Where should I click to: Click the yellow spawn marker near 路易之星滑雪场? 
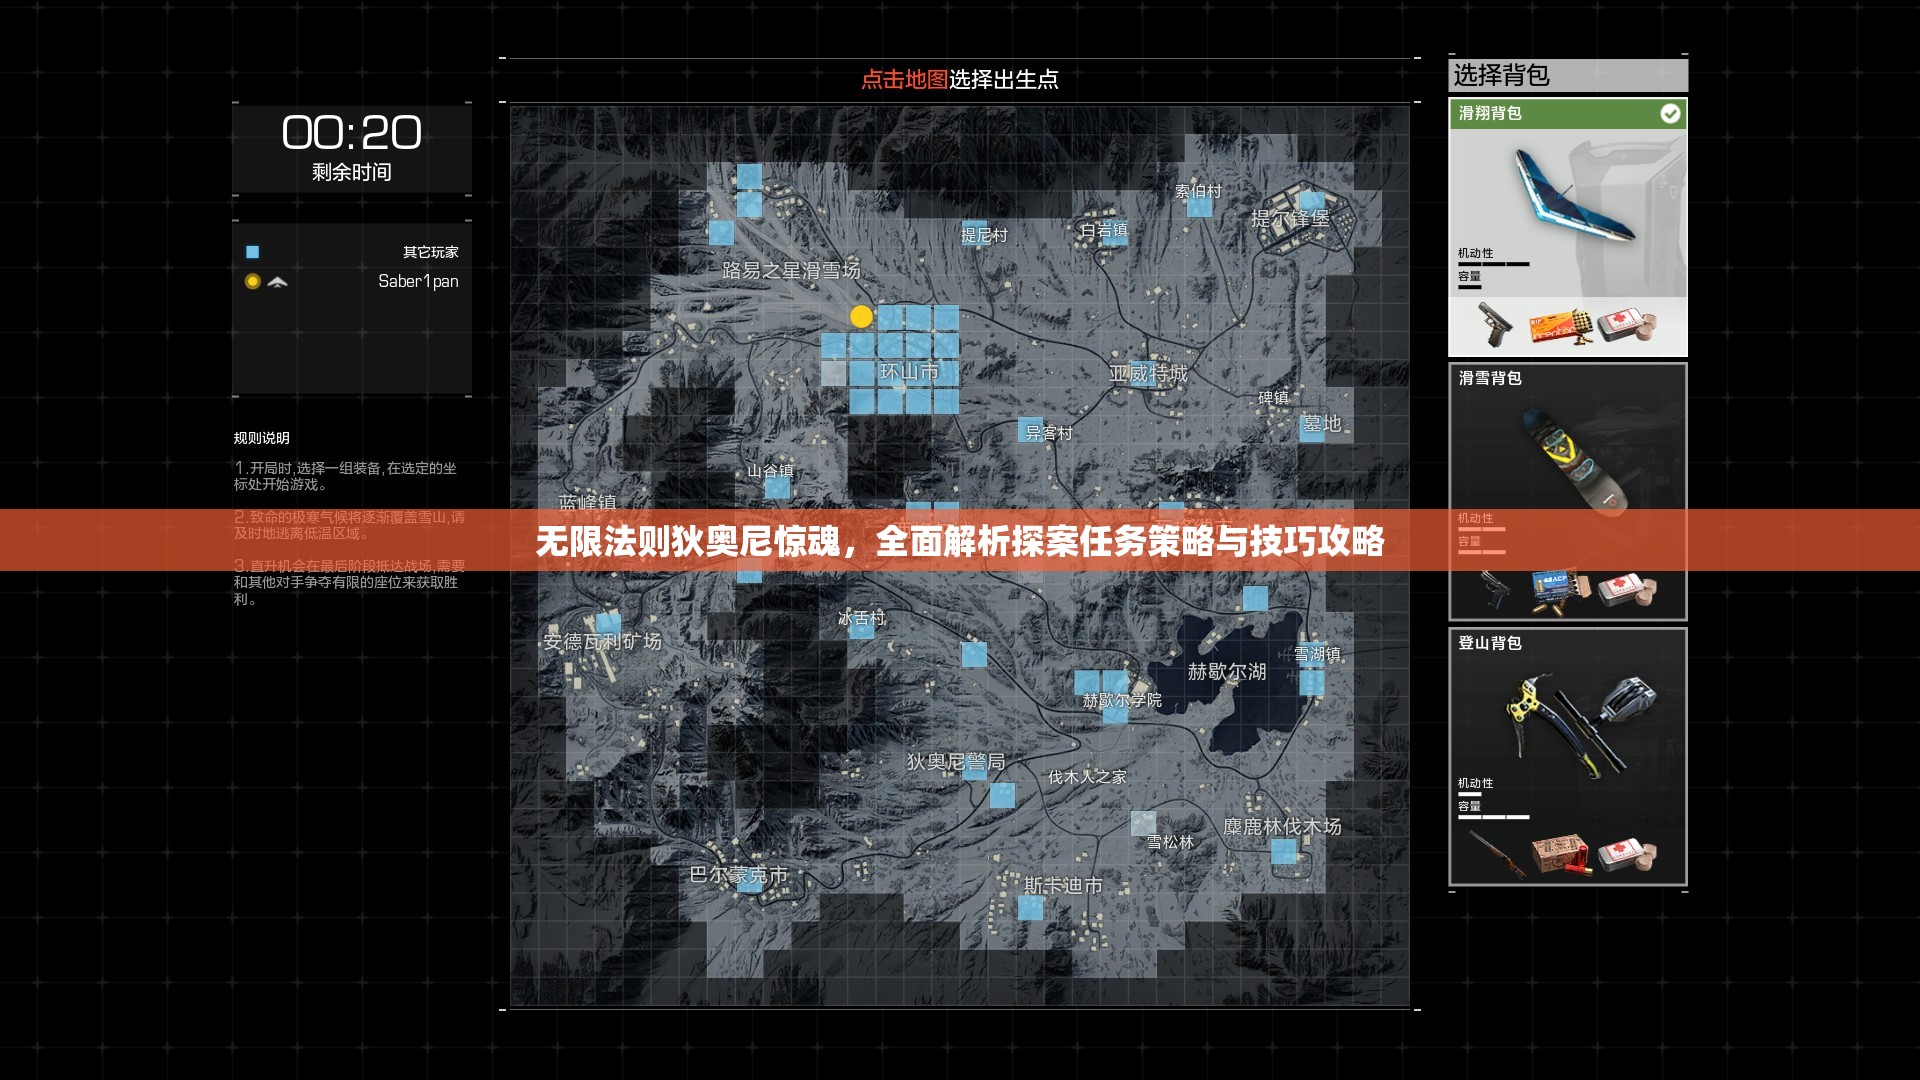point(860,317)
